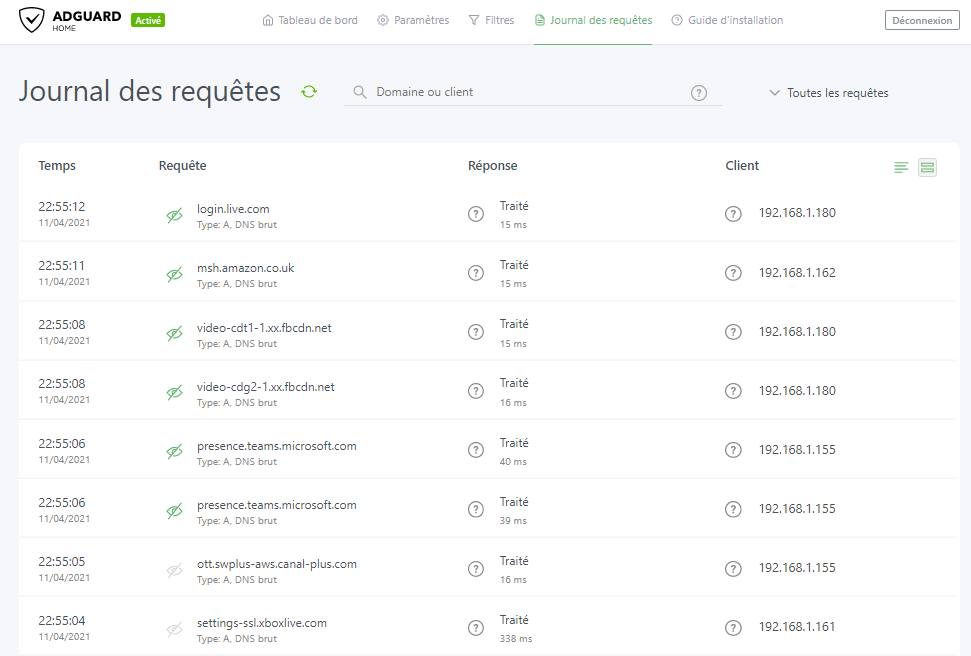Image resolution: width=971 pixels, height=656 pixels.
Task: Click the Requête column header
Action: click(x=183, y=165)
